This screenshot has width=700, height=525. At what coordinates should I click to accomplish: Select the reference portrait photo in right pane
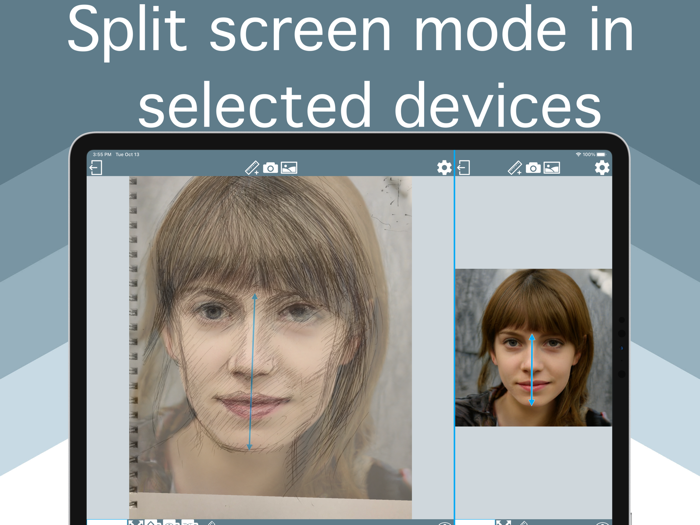tap(533, 347)
